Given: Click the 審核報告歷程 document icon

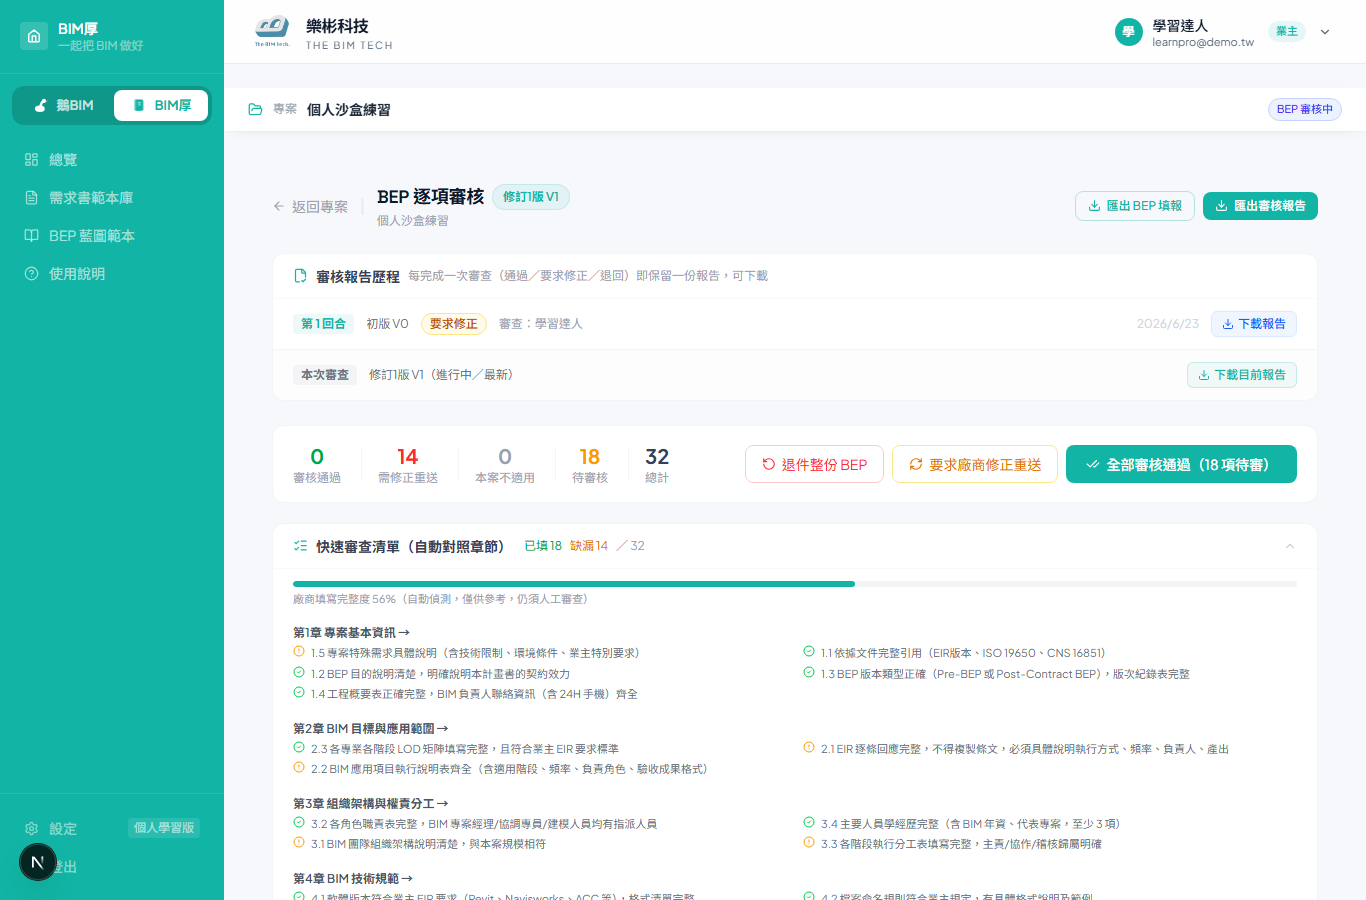Looking at the screenshot, I should 300,276.
